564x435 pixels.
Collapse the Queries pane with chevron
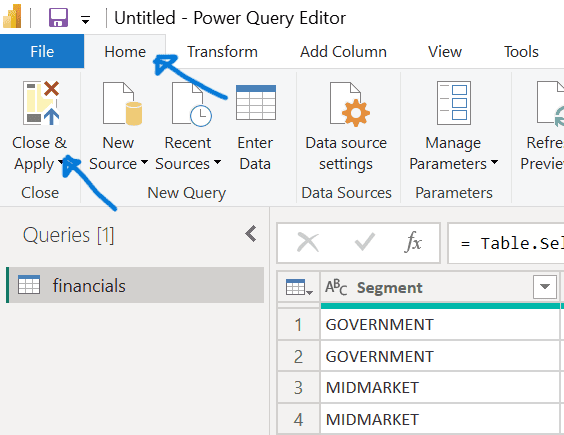[x=251, y=234]
